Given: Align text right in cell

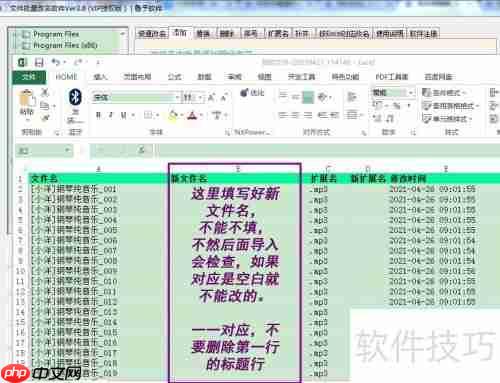Looking at the screenshot, I should (x=308, y=115).
